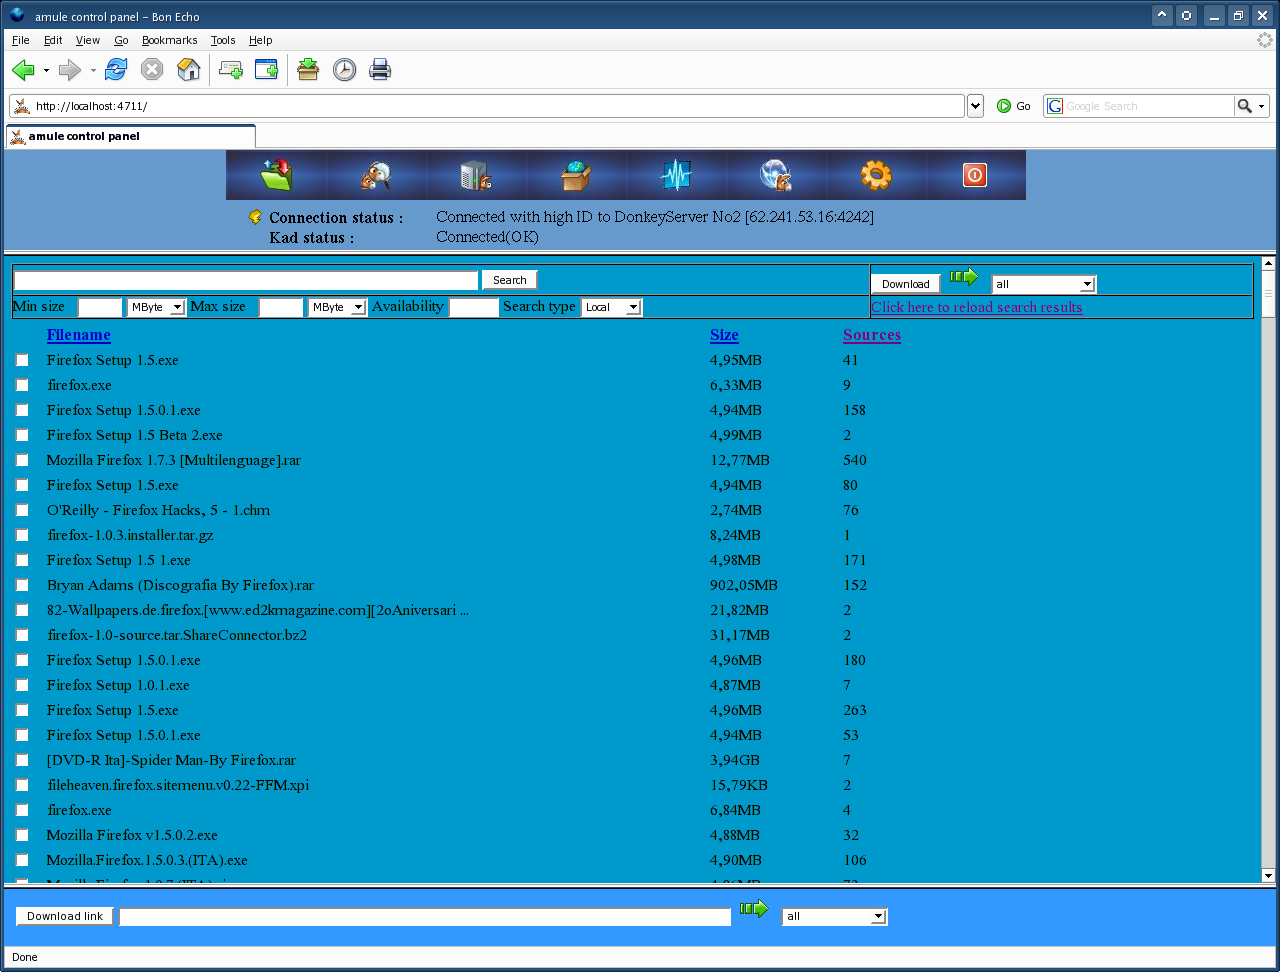Open a new tab via toolbar
Screen dimensions: 1280x972
pyautogui.click(x=231, y=70)
